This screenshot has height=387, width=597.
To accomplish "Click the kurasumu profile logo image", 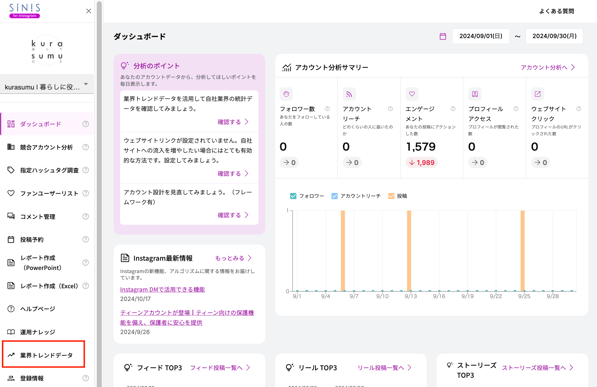I will (47, 50).
